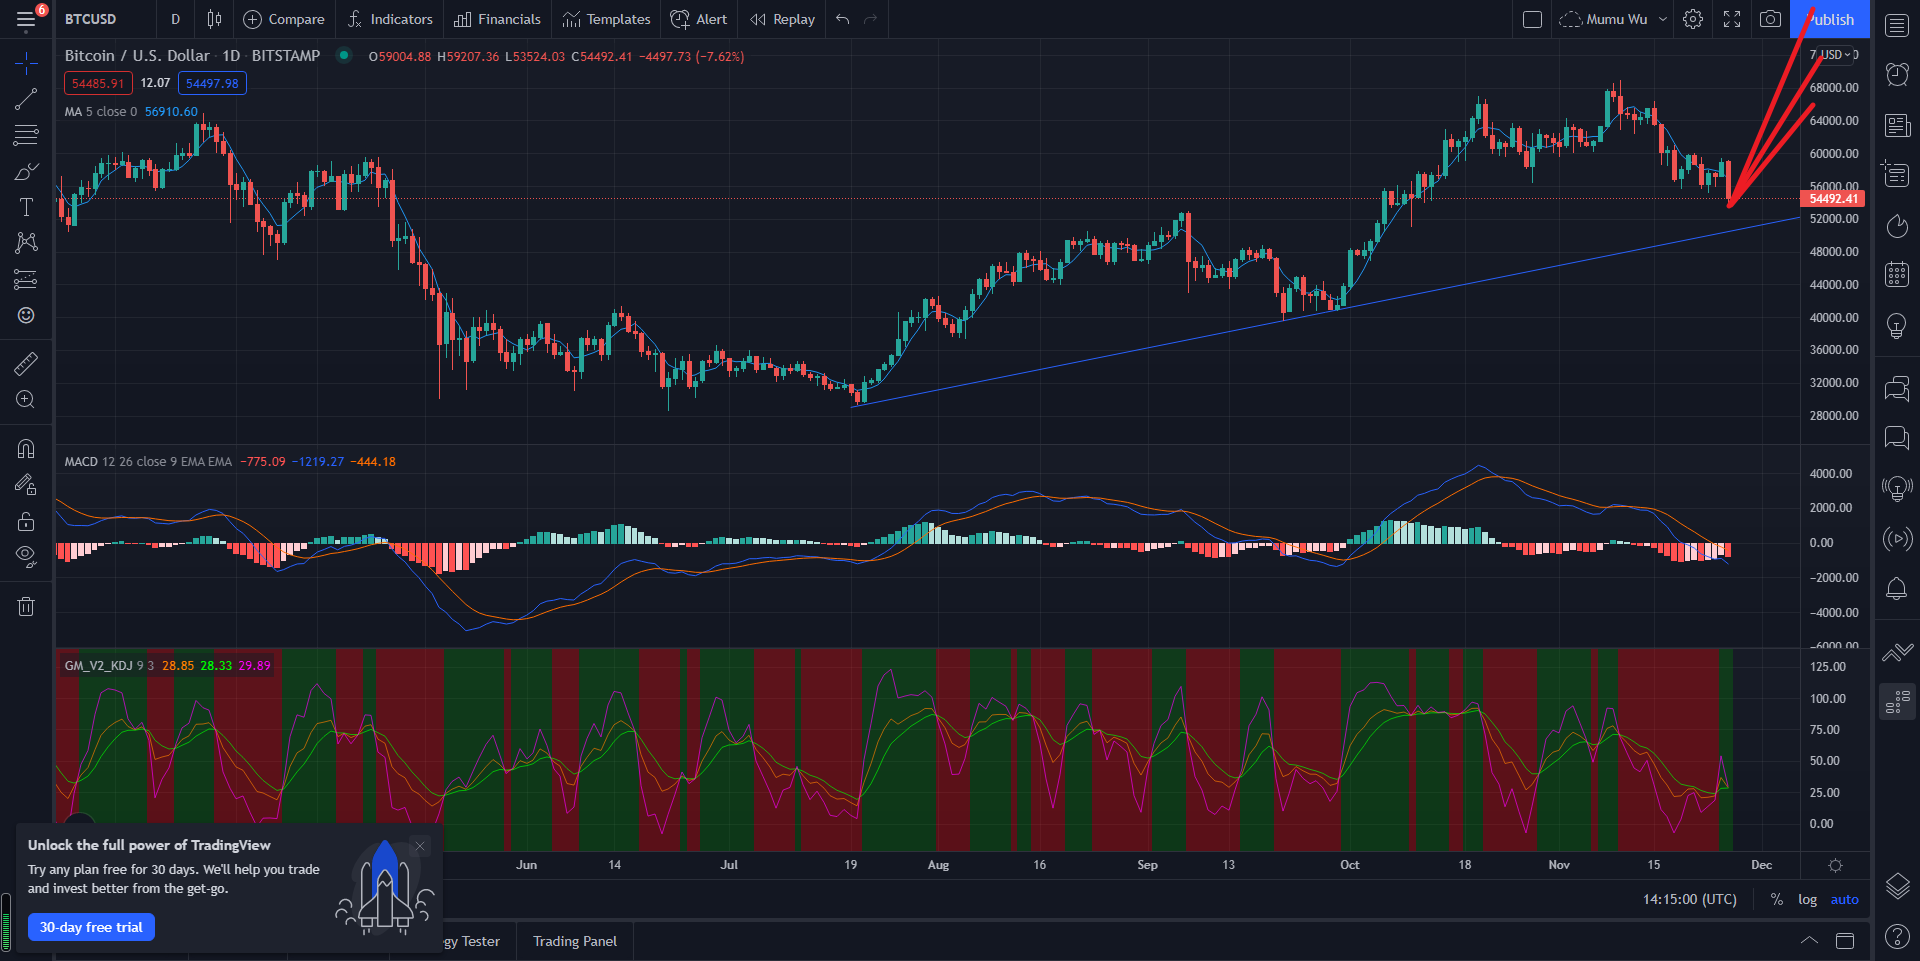Toggle magnet mode for drawings

click(x=26, y=449)
